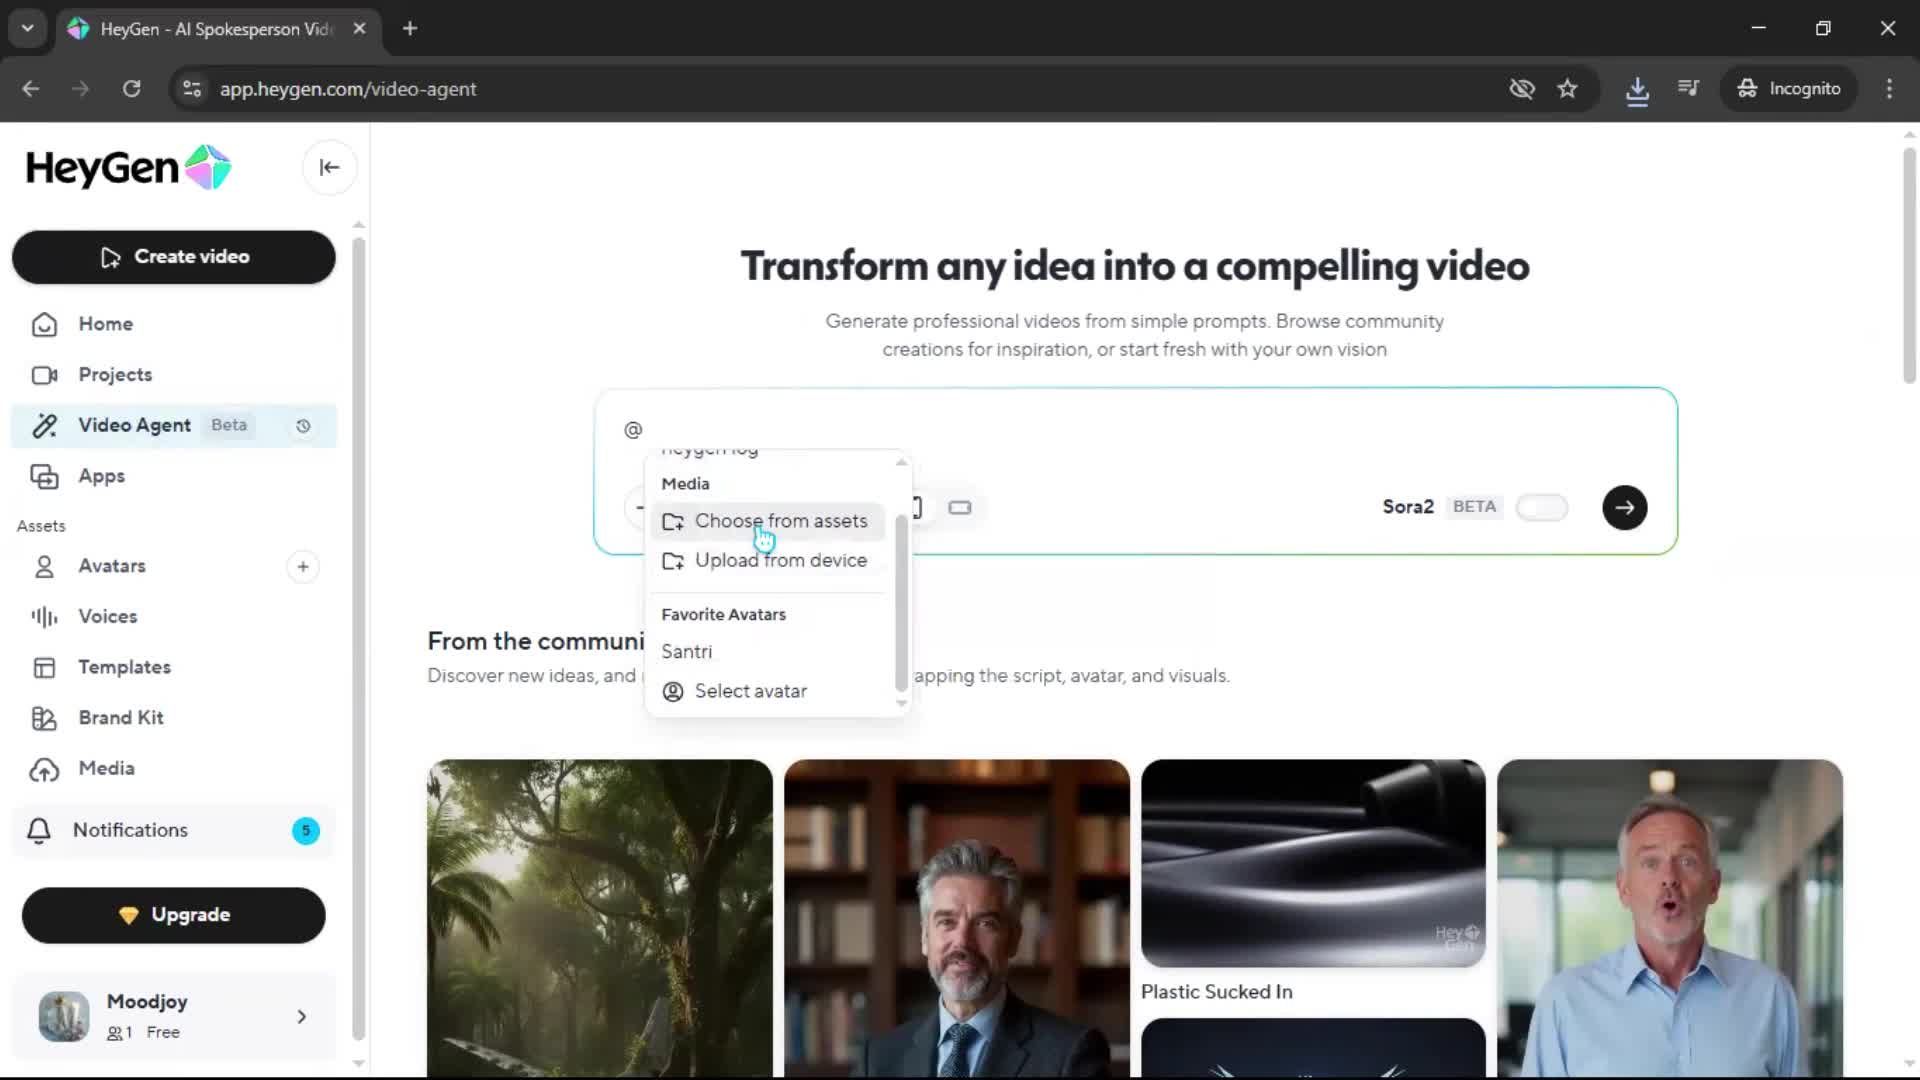This screenshot has width=1920, height=1080.
Task: Toggle the Sora2 BETA switch
Action: pyautogui.click(x=1541, y=508)
